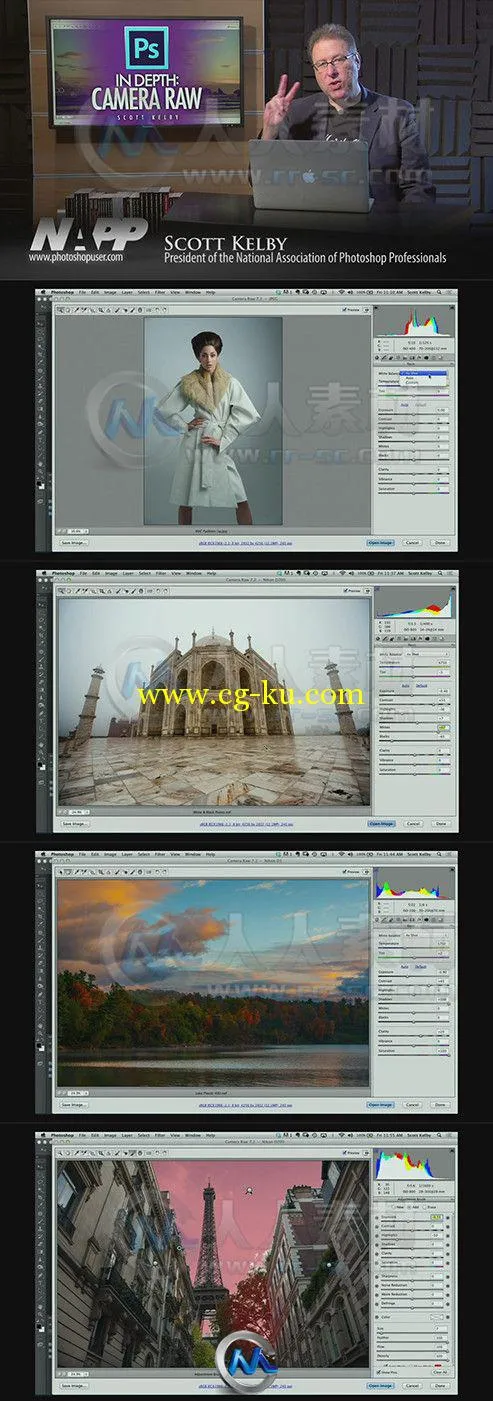Open Image menu above Taj Mahal window

tap(110, 573)
